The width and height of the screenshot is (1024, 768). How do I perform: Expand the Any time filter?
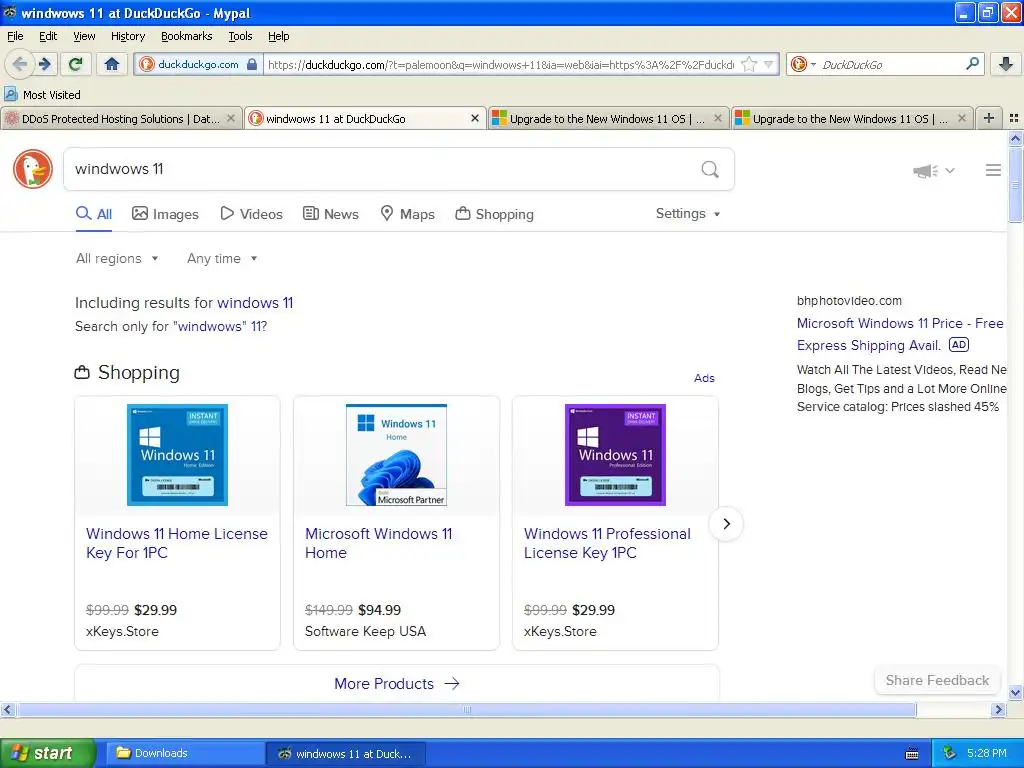(222, 259)
